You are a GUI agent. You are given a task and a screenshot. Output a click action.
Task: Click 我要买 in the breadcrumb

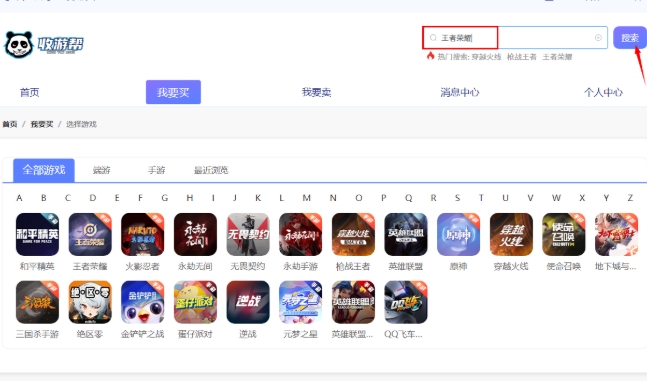tap(42, 124)
